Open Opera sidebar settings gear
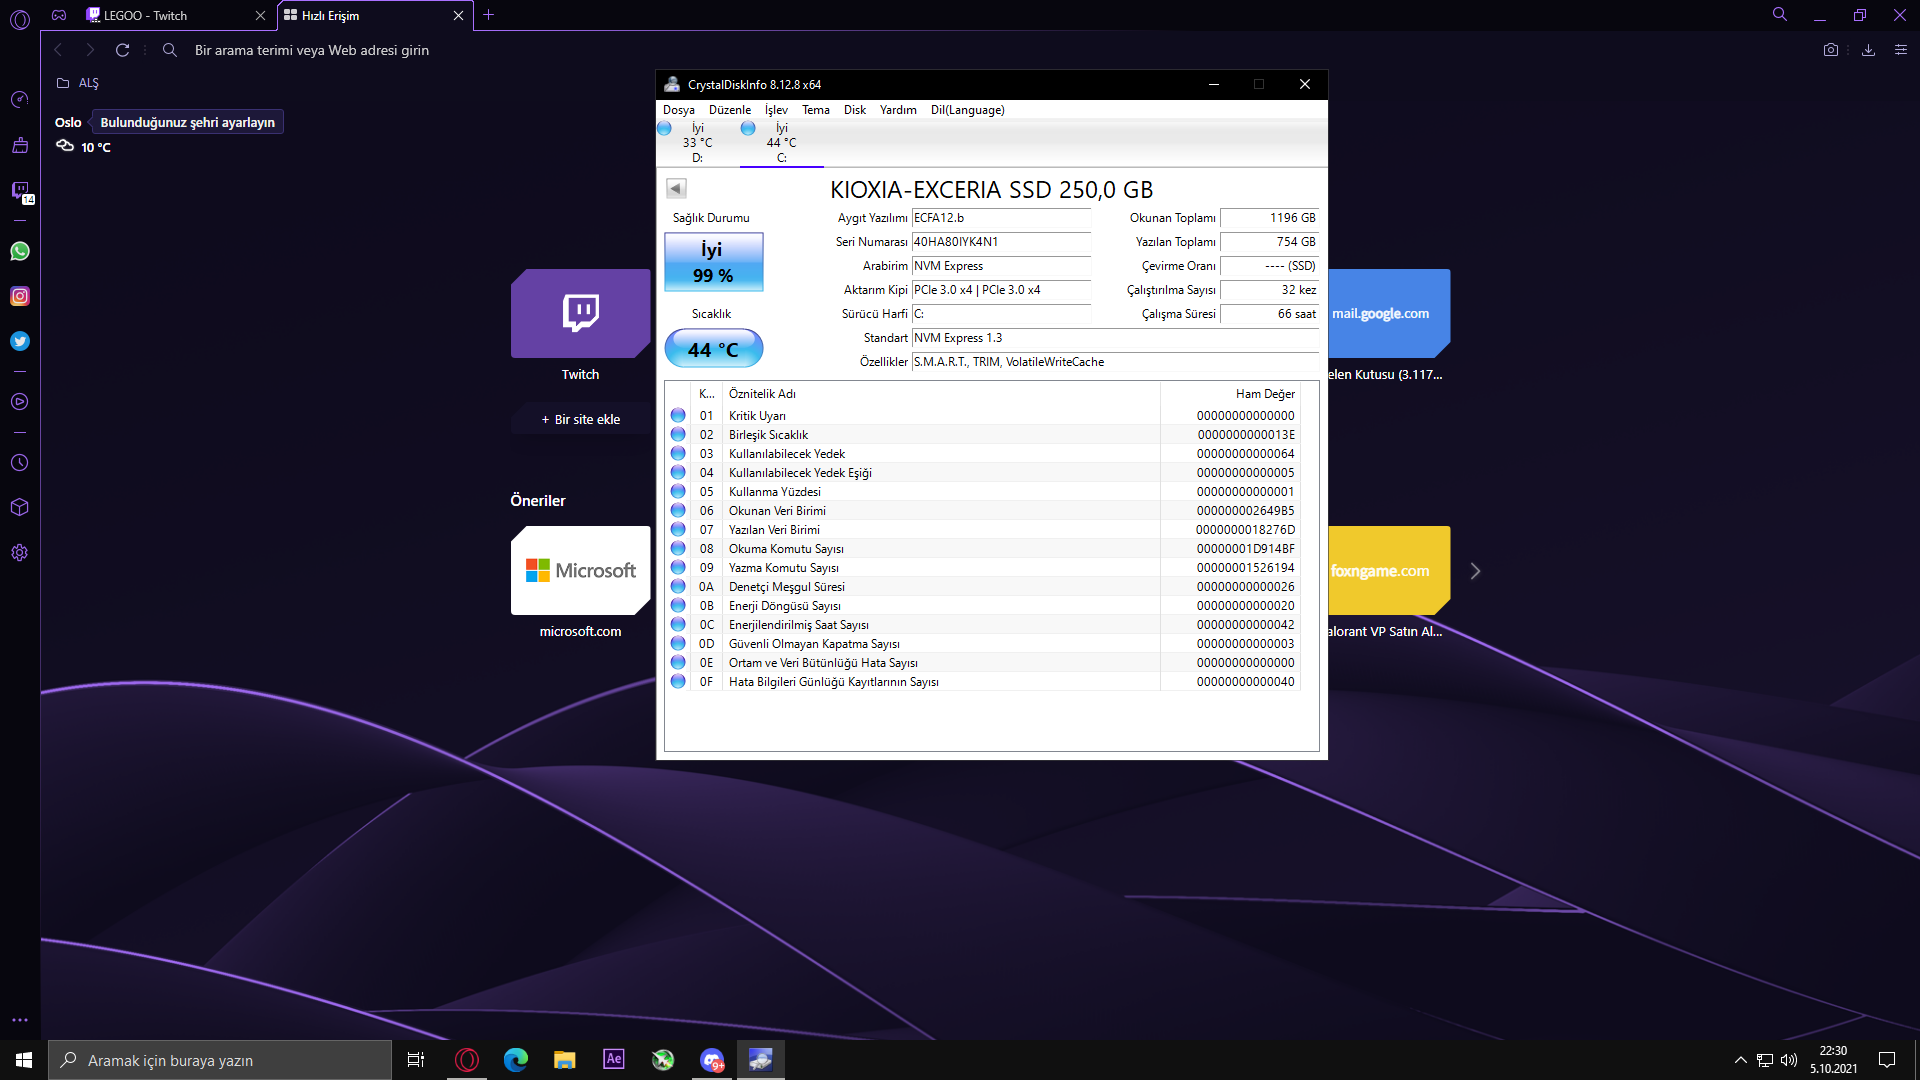Viewport: 1920px width, 1080px height. (x=20, y=553)
